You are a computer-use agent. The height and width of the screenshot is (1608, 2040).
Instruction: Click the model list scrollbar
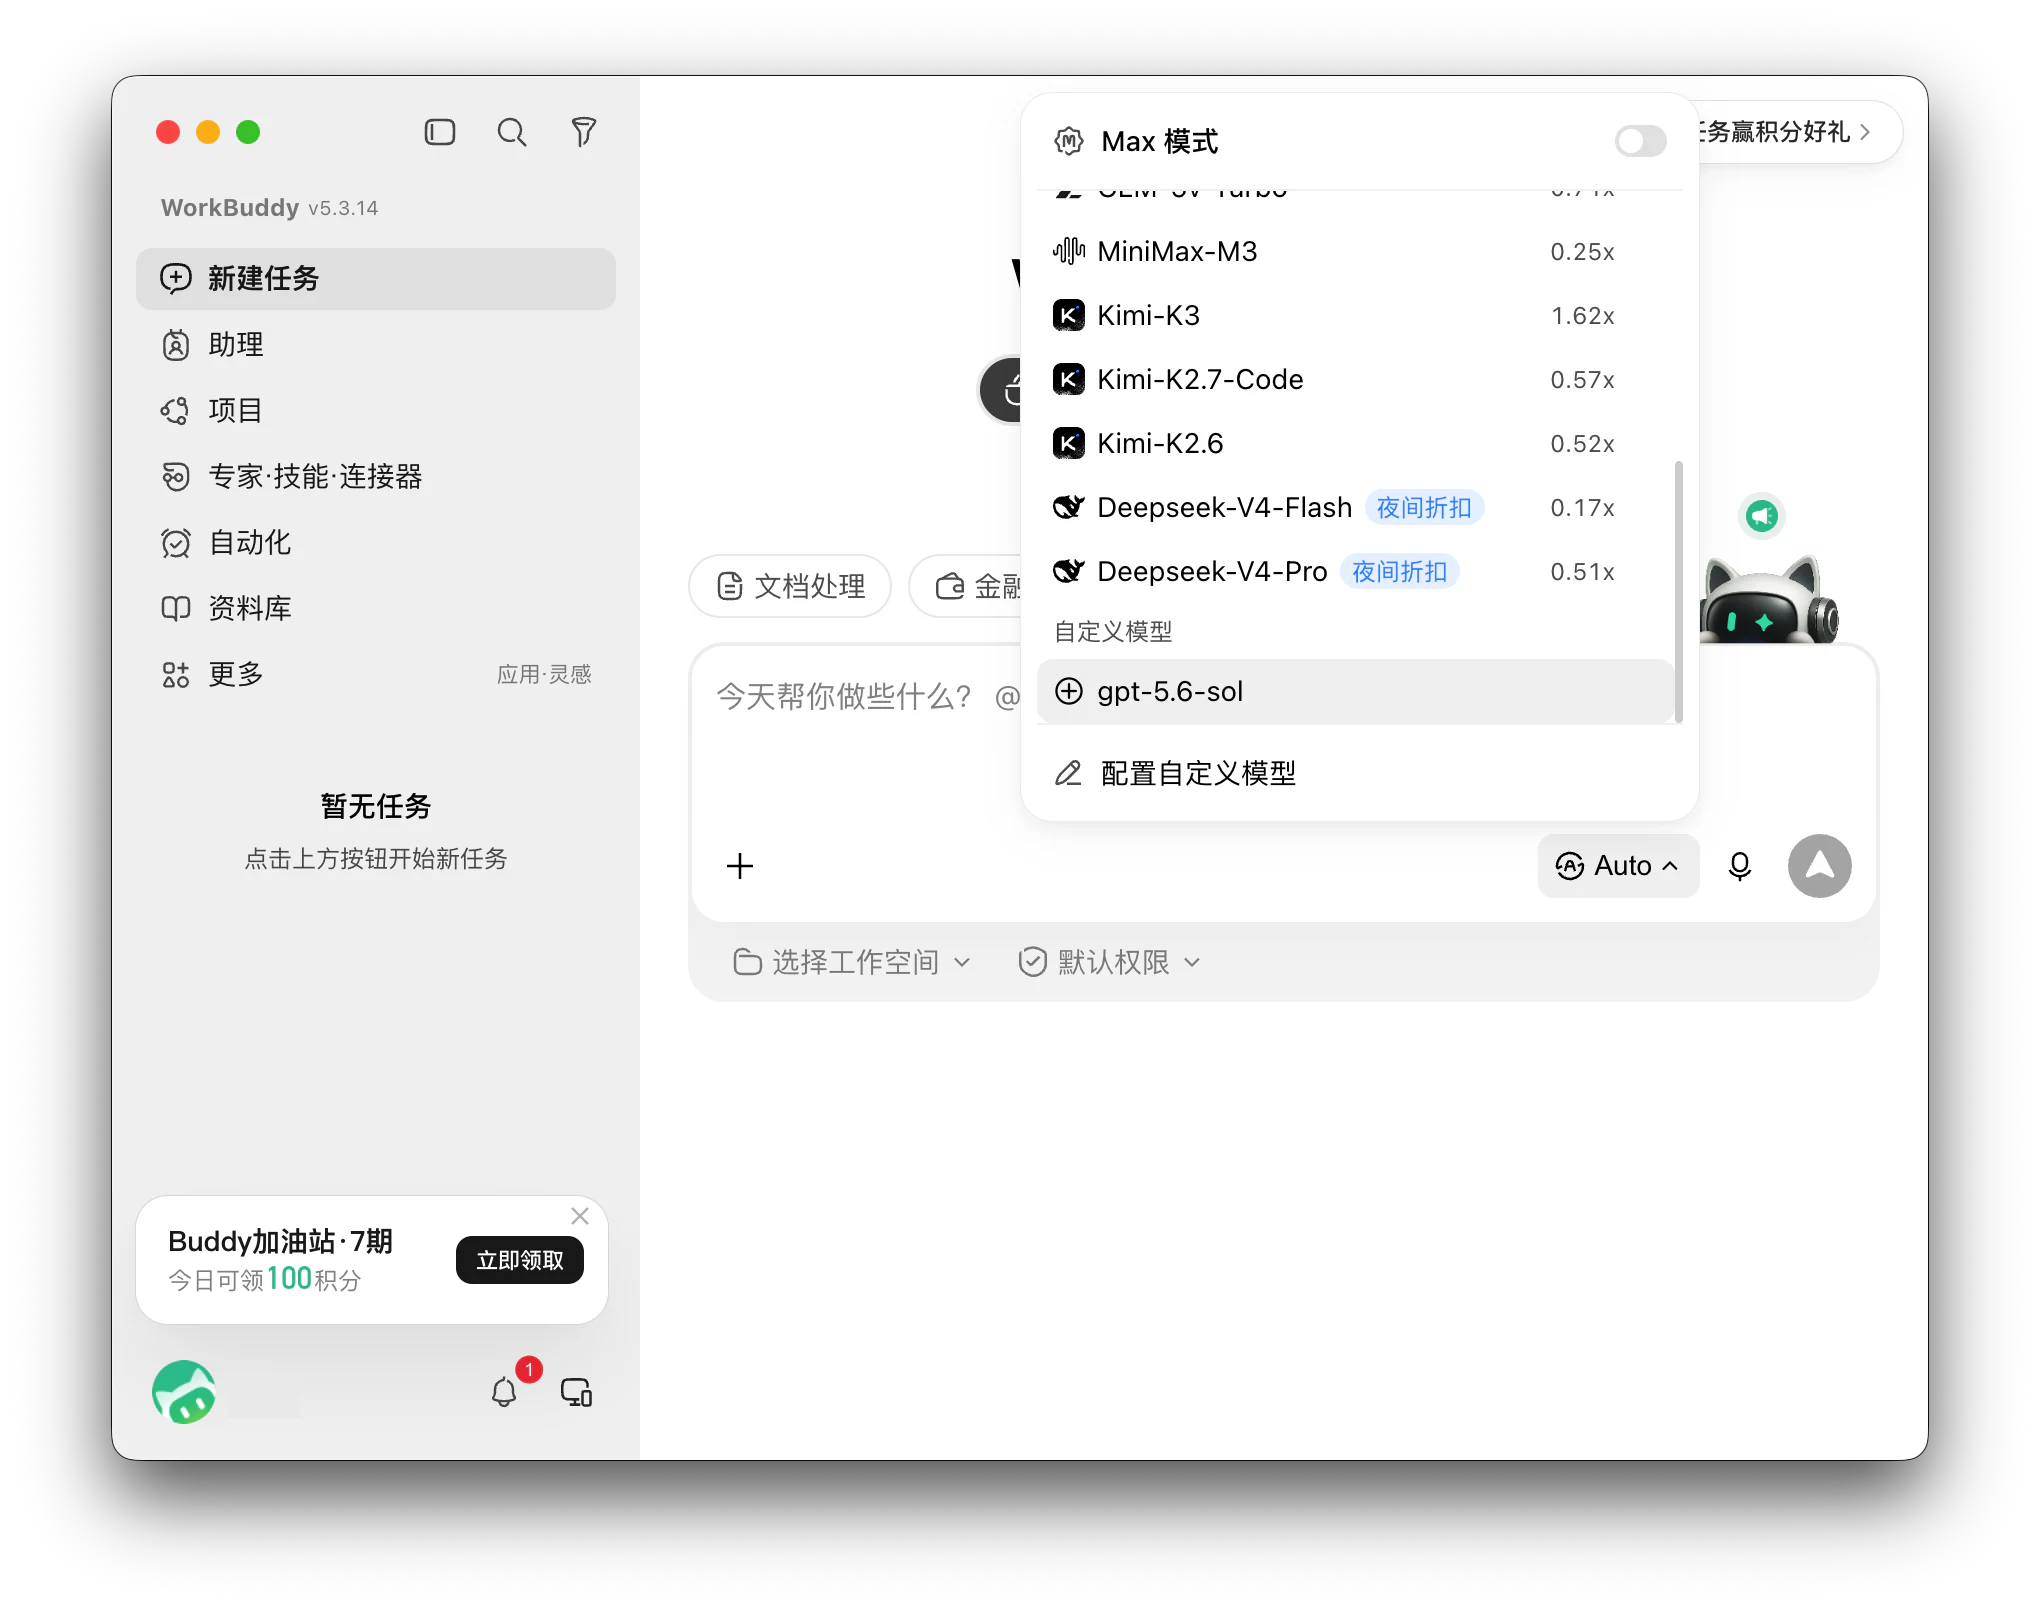click(1678, 590)
